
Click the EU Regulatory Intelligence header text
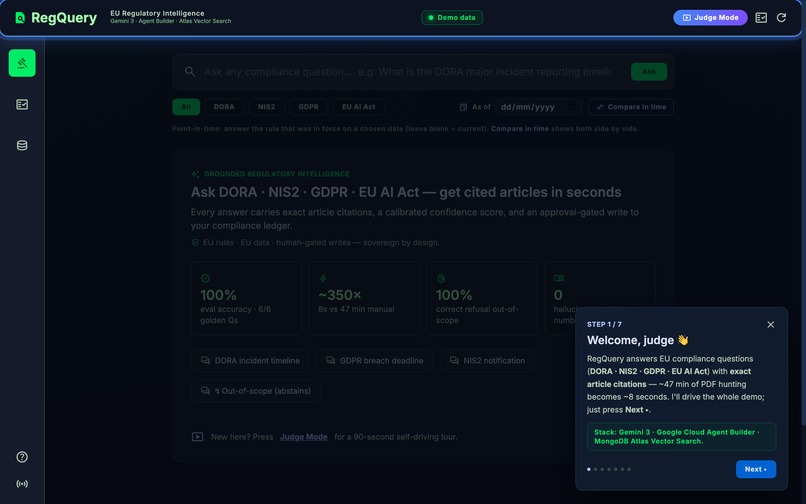pyautogui.click(x=157, y=13)
